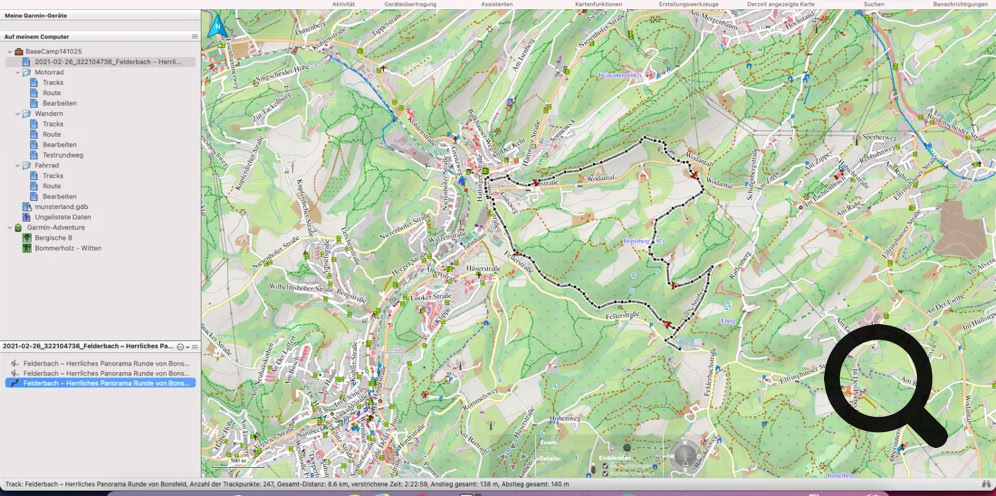Open the Kartenfunktionen toolbar section
This screenshot has width=996, height=496.
pyautogui.click(x=598, y=4)
